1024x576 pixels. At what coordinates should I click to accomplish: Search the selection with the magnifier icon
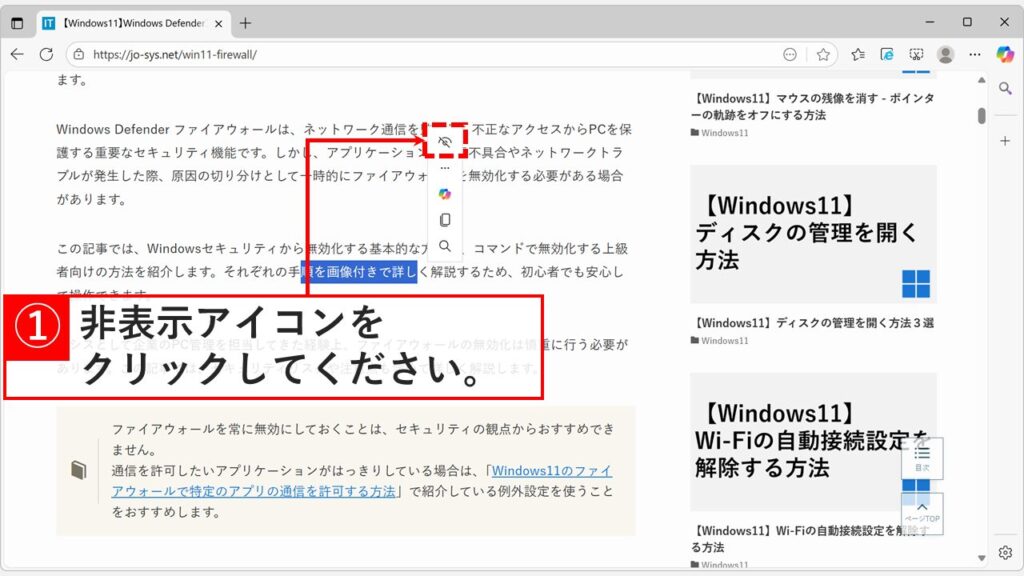click(445, 245)
